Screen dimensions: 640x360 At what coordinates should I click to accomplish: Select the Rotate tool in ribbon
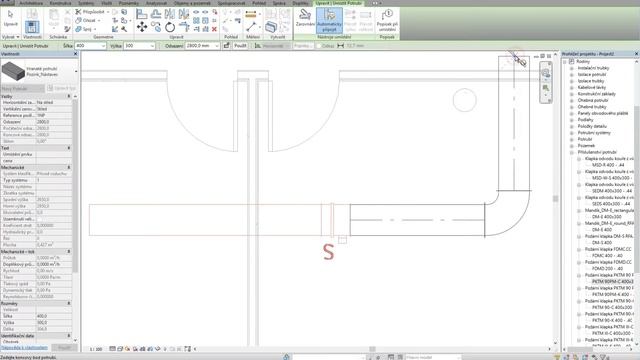(x=170, y=27)
